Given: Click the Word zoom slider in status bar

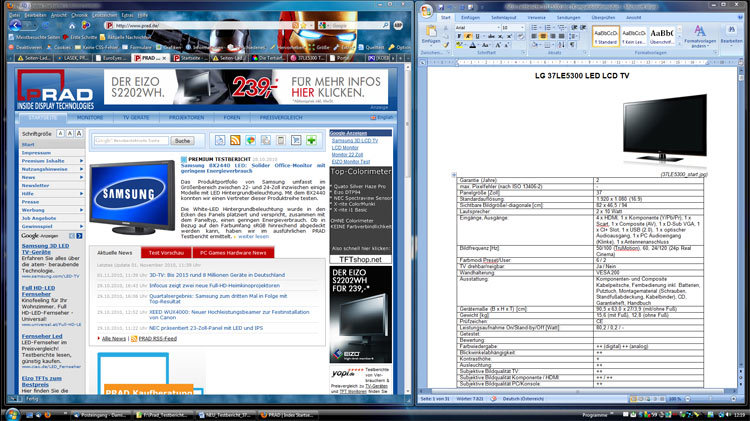Looking at the screenshot, I should (x=708, y=399).
